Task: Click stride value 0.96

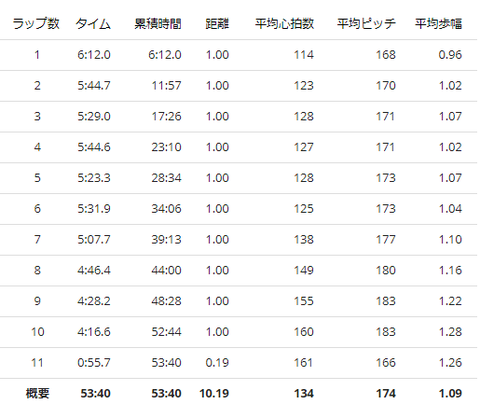Action: pyautogui.click(x=450, y=55)
